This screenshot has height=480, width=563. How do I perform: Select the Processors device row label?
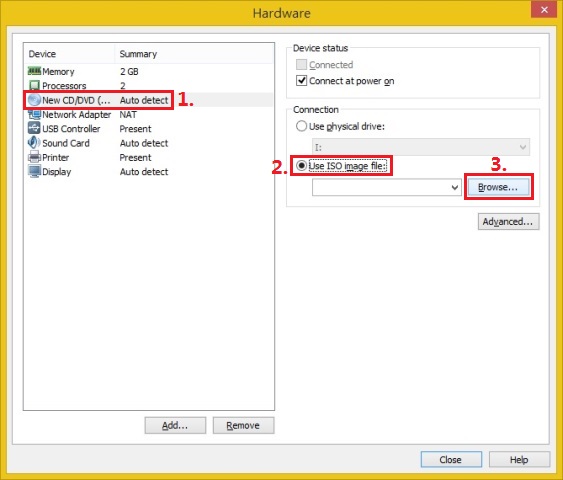pyautogui.click(x=64, y=86)
